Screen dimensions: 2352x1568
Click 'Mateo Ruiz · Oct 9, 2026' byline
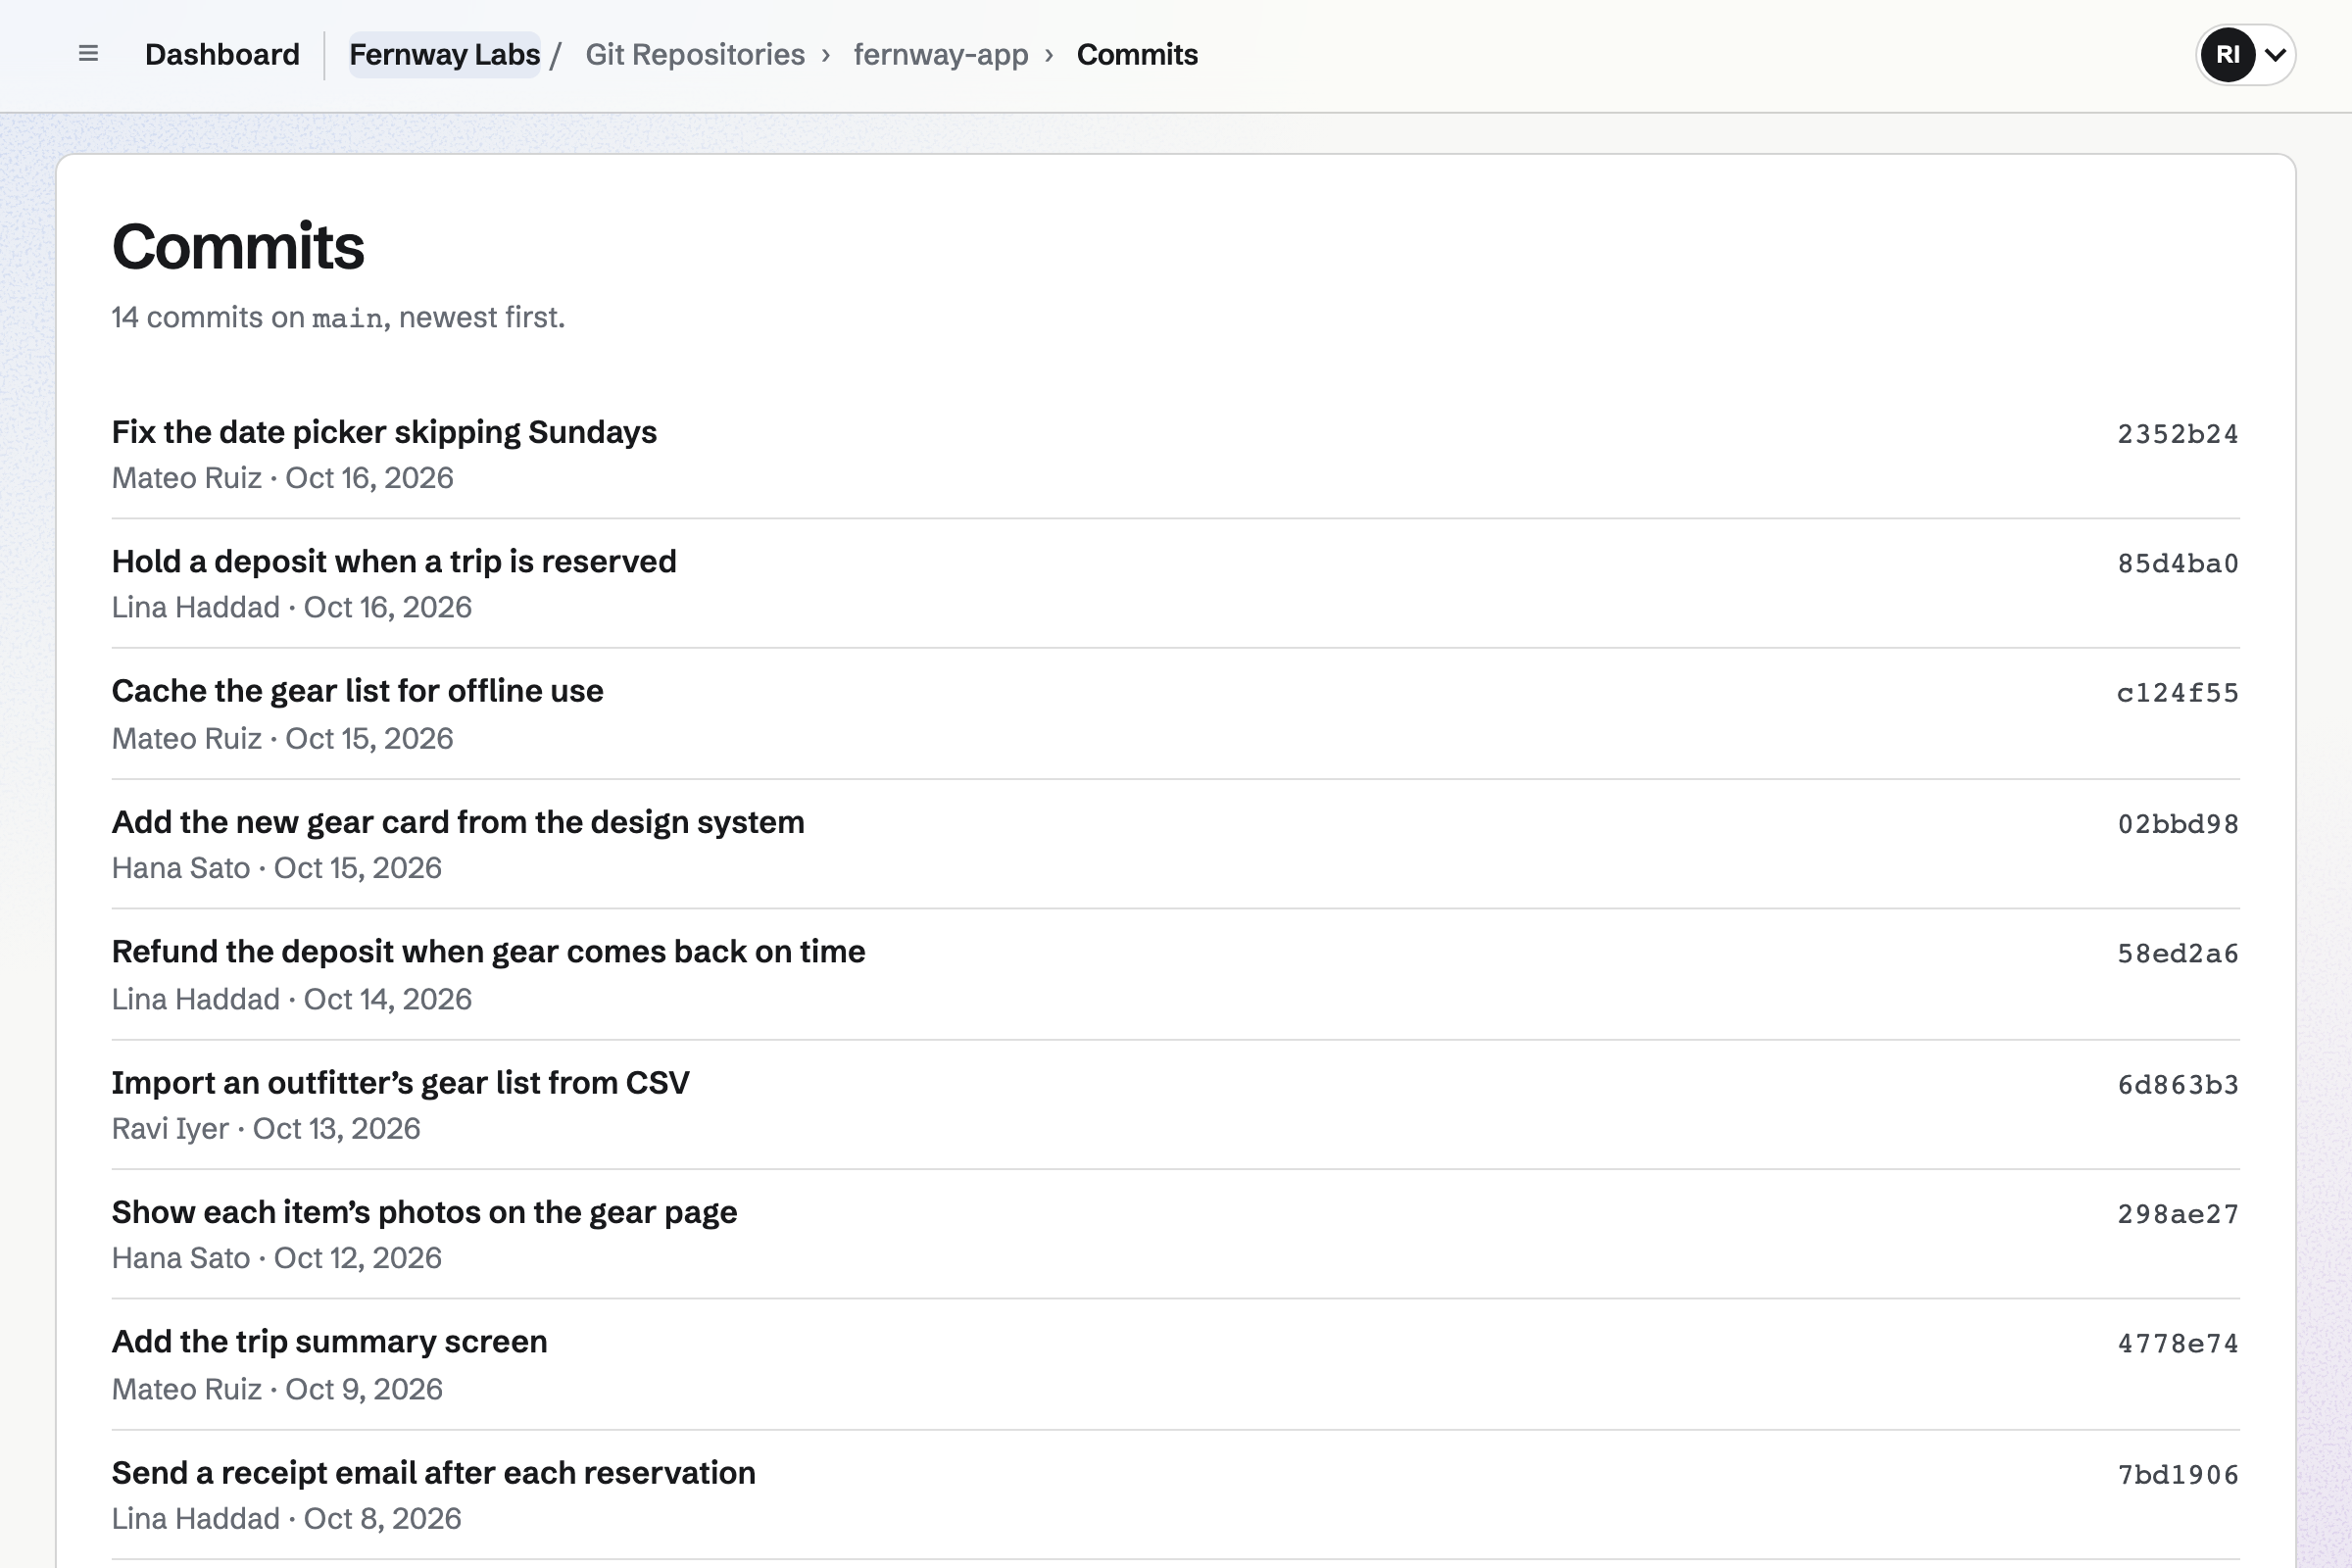[x=277, y=1388]
